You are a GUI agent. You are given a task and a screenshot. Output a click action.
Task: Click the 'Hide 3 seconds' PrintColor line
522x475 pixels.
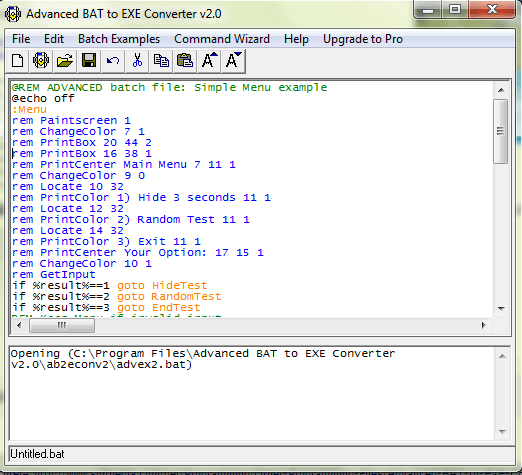[x=141, y=198]
